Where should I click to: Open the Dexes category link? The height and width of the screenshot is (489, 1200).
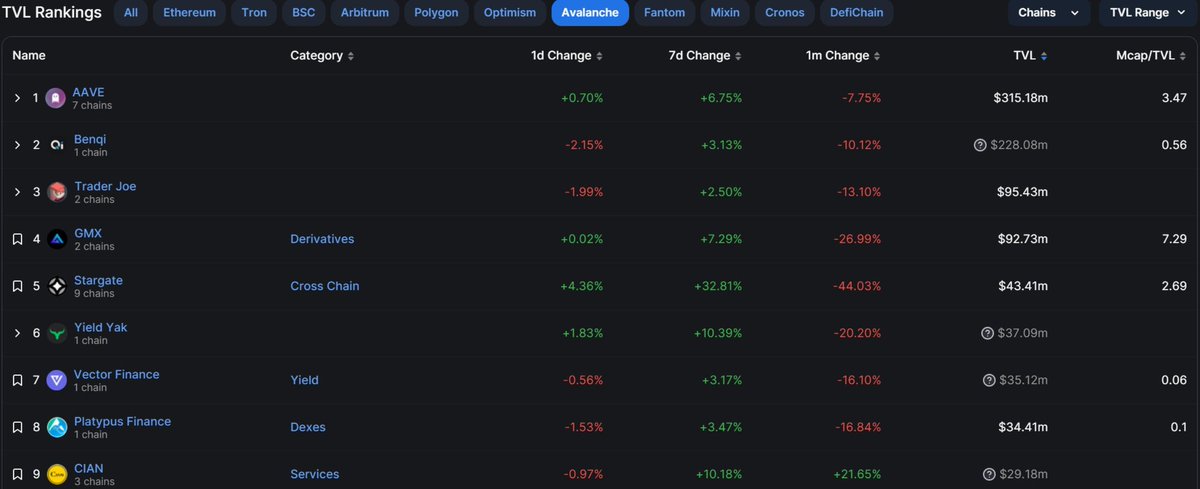coord(308,427)
